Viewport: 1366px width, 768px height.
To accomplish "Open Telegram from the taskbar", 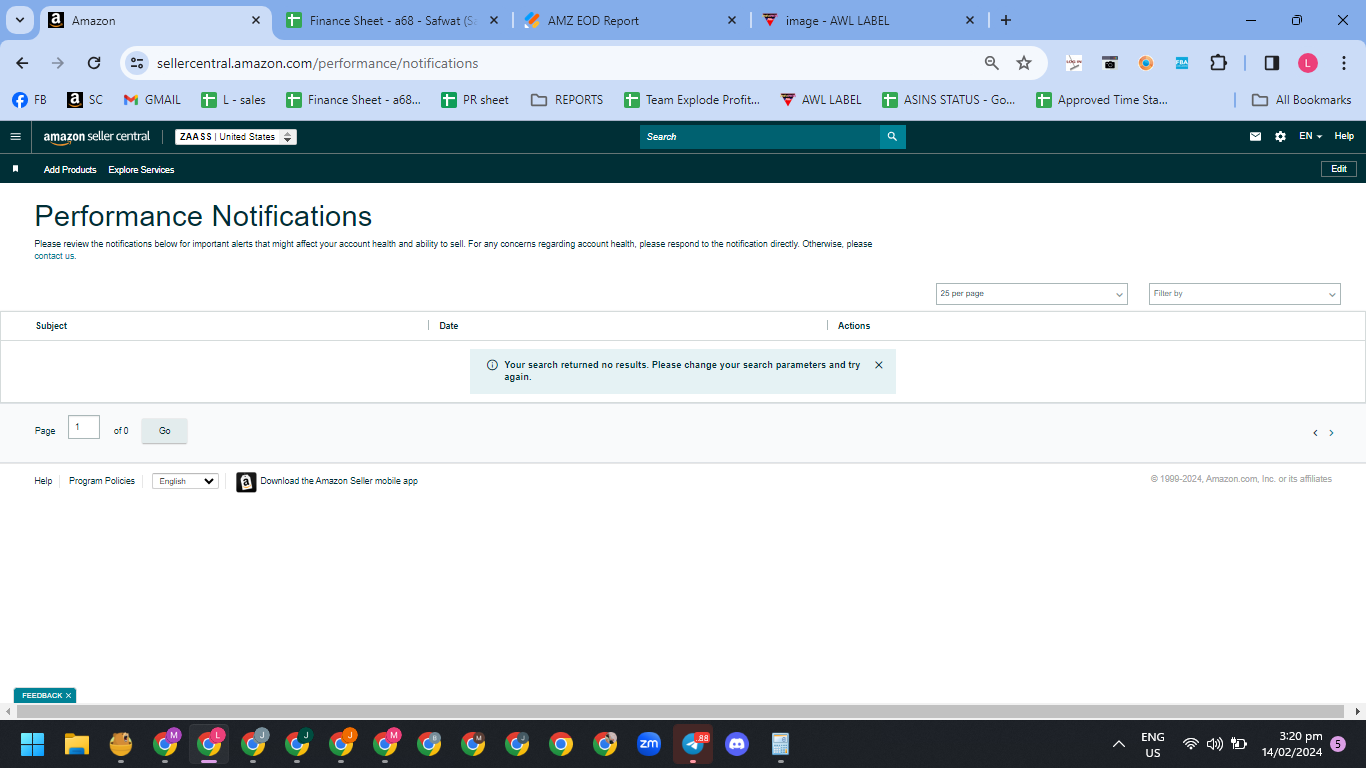I will coord(693,744).
